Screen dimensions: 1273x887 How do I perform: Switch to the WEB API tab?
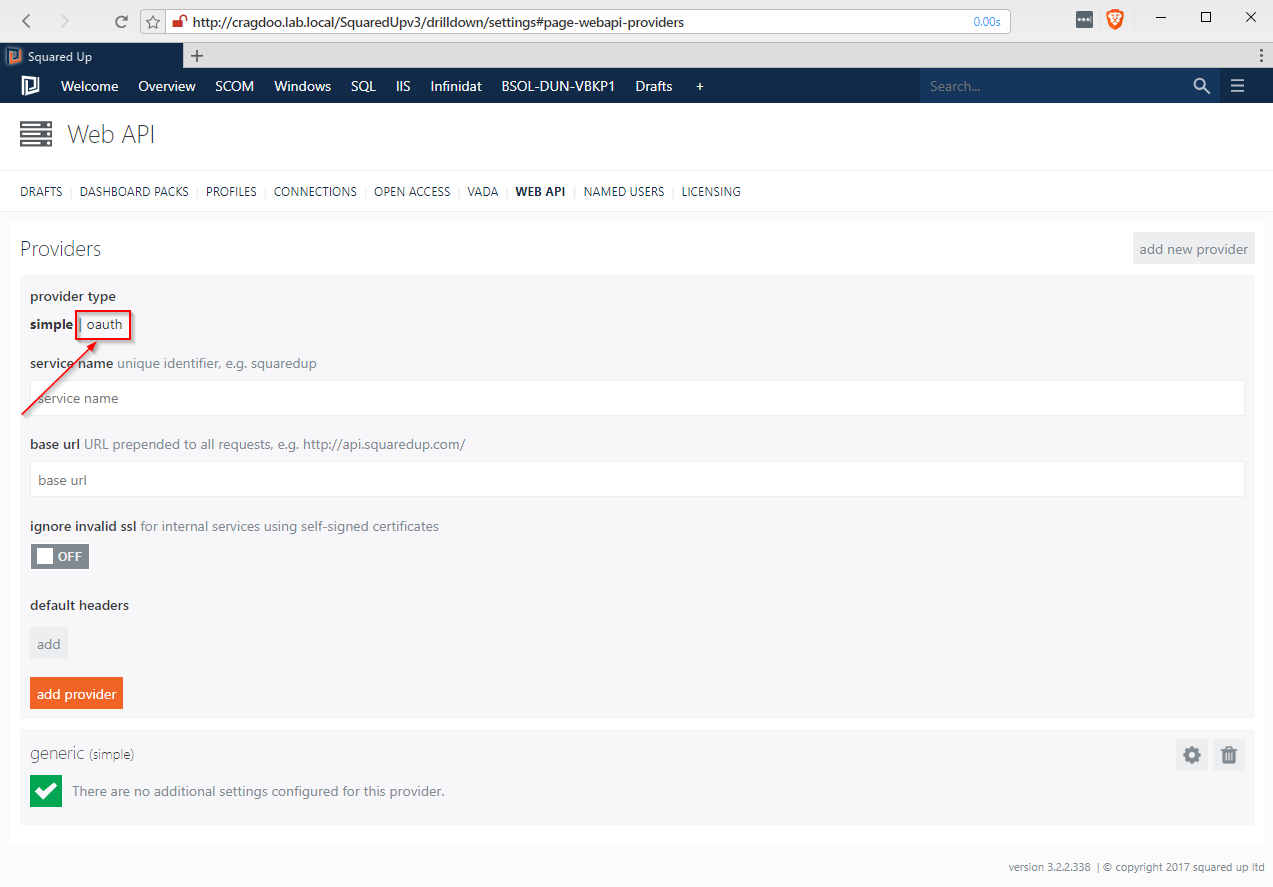pyautogui.click(x=540, y=191)
